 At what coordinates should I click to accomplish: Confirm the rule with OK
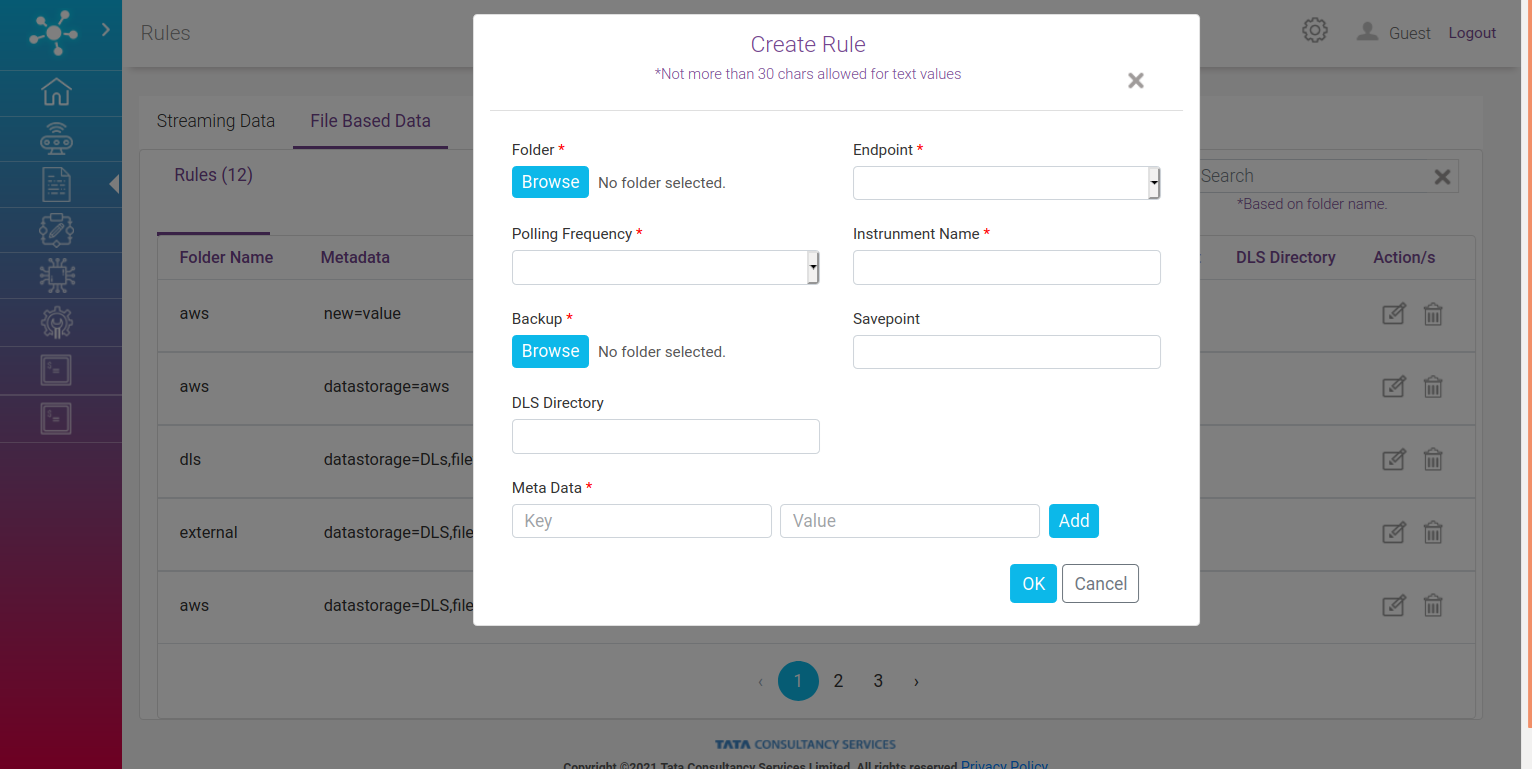pos(1033,584)
